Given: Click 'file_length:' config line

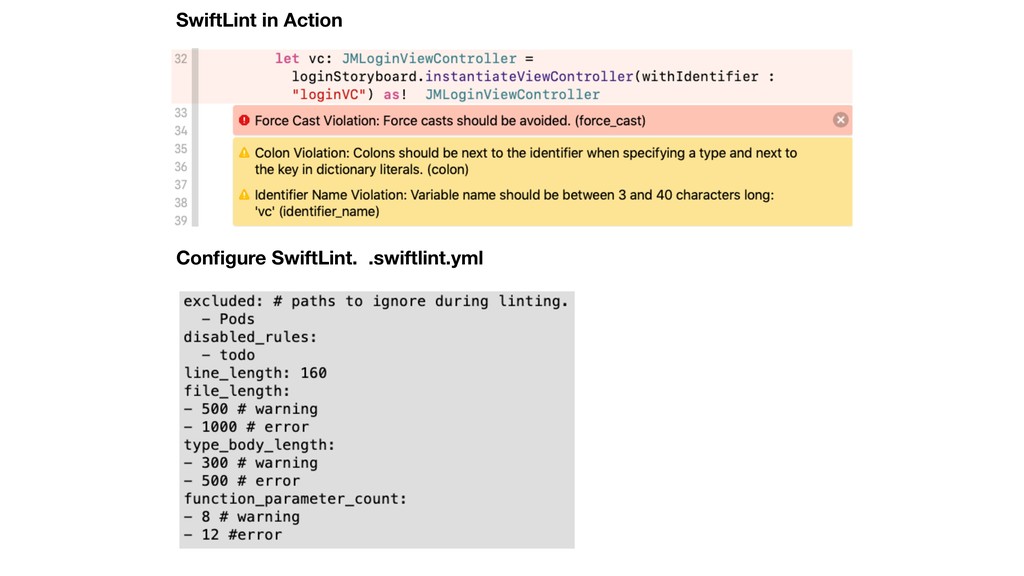Looking at the screenshot, I should 236,391.
